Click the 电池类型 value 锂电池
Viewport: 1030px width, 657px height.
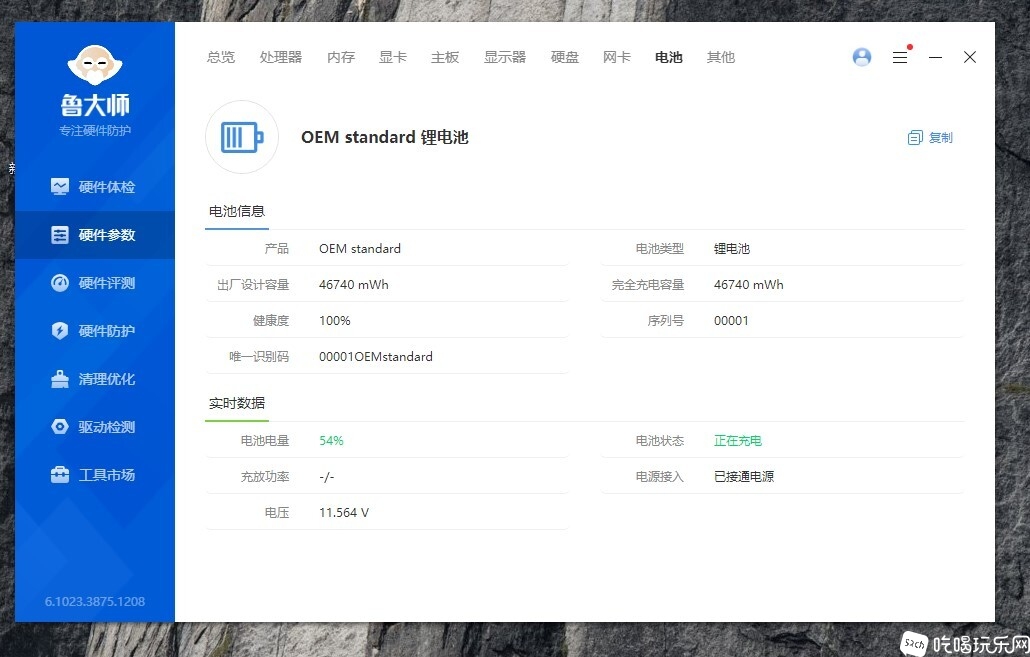pyautogui.click(x=732, y=248)
